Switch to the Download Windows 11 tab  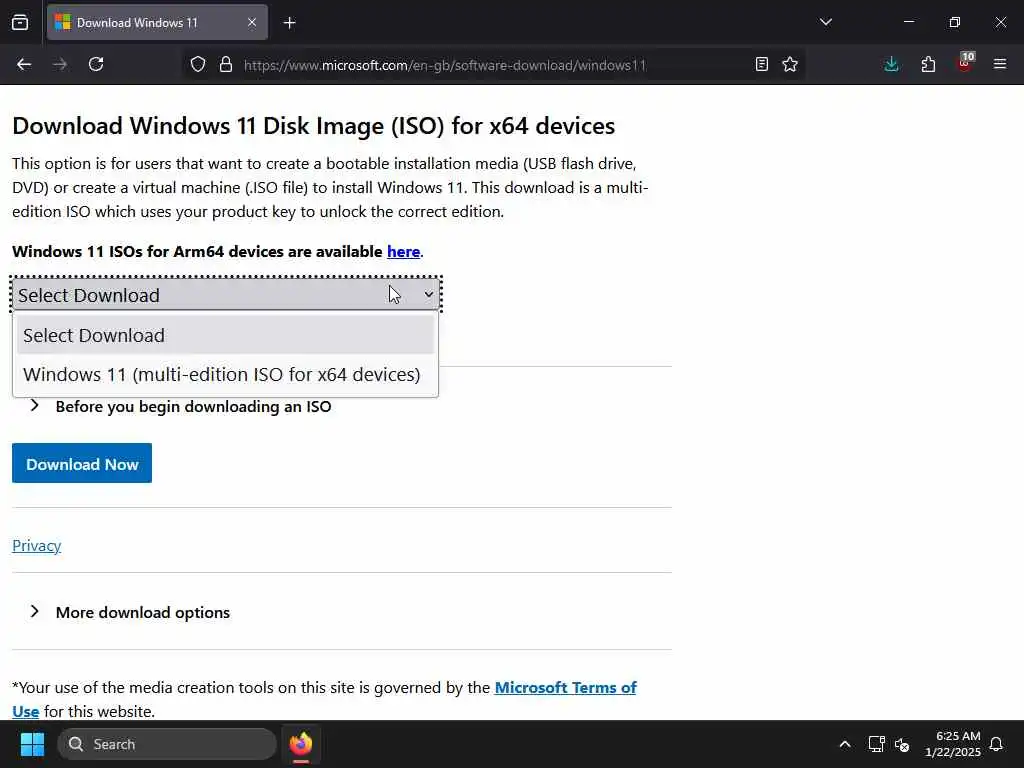(157, 23)
